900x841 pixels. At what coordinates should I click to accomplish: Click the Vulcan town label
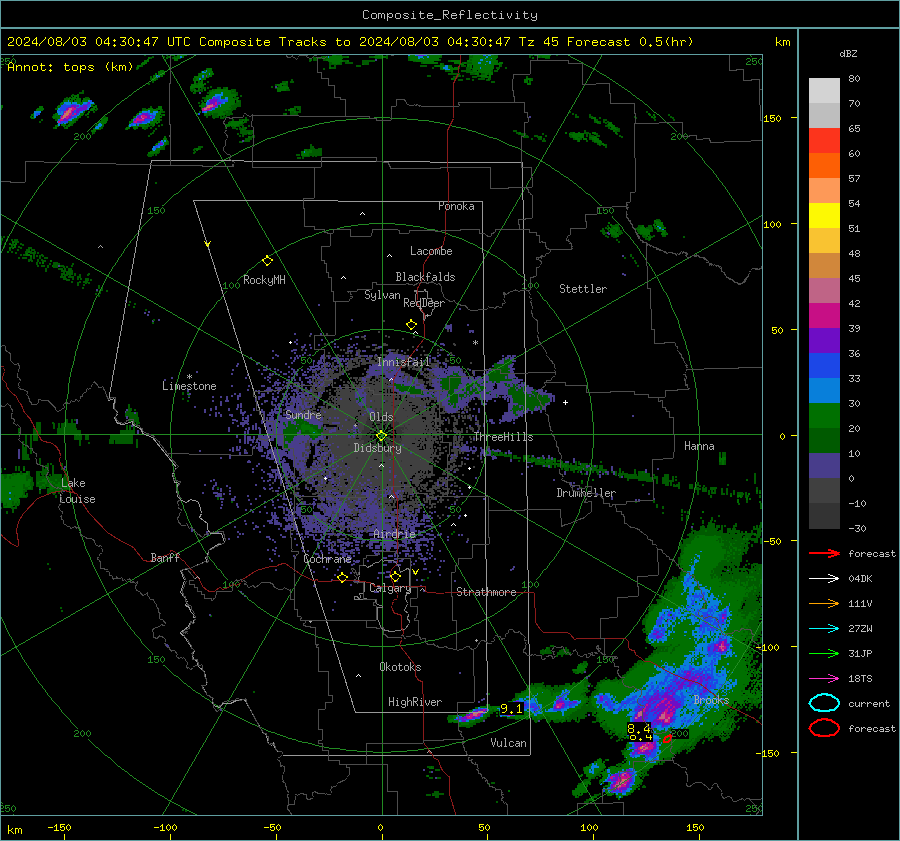pos(508,743)
